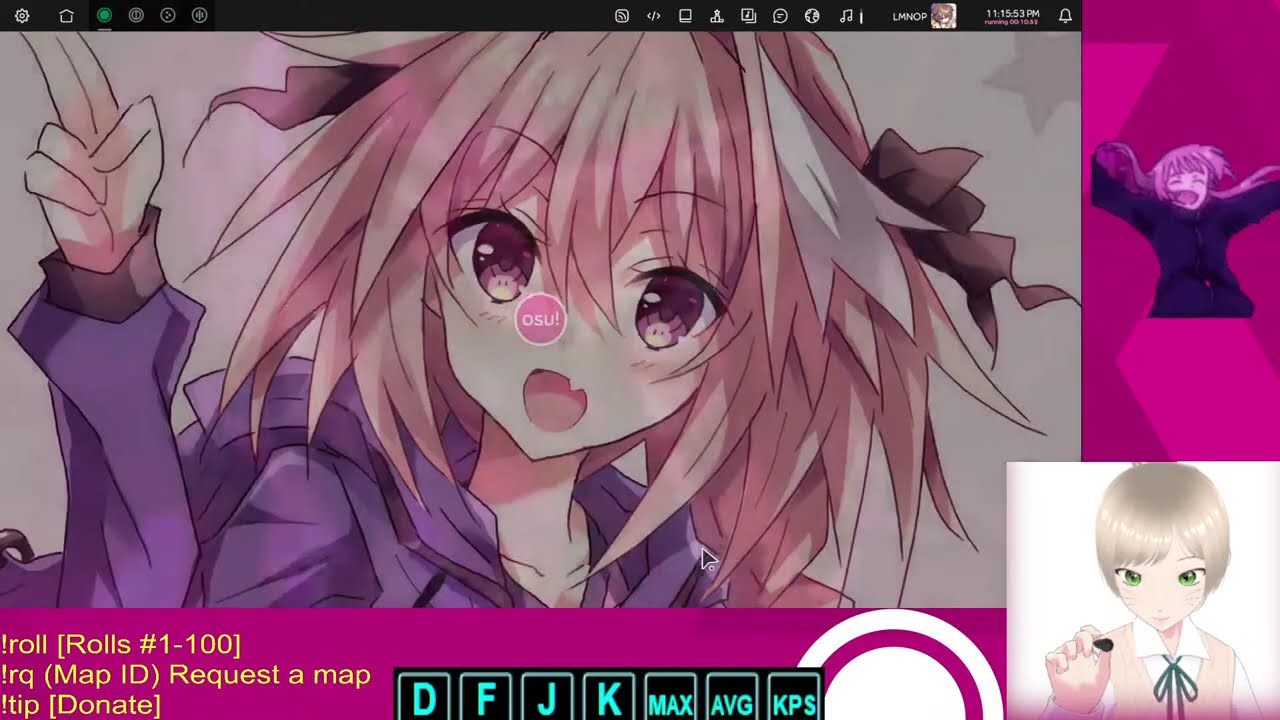Screen dimensions: 1280x720
Task: Click the J key overlay box
Action: point(547,697)
